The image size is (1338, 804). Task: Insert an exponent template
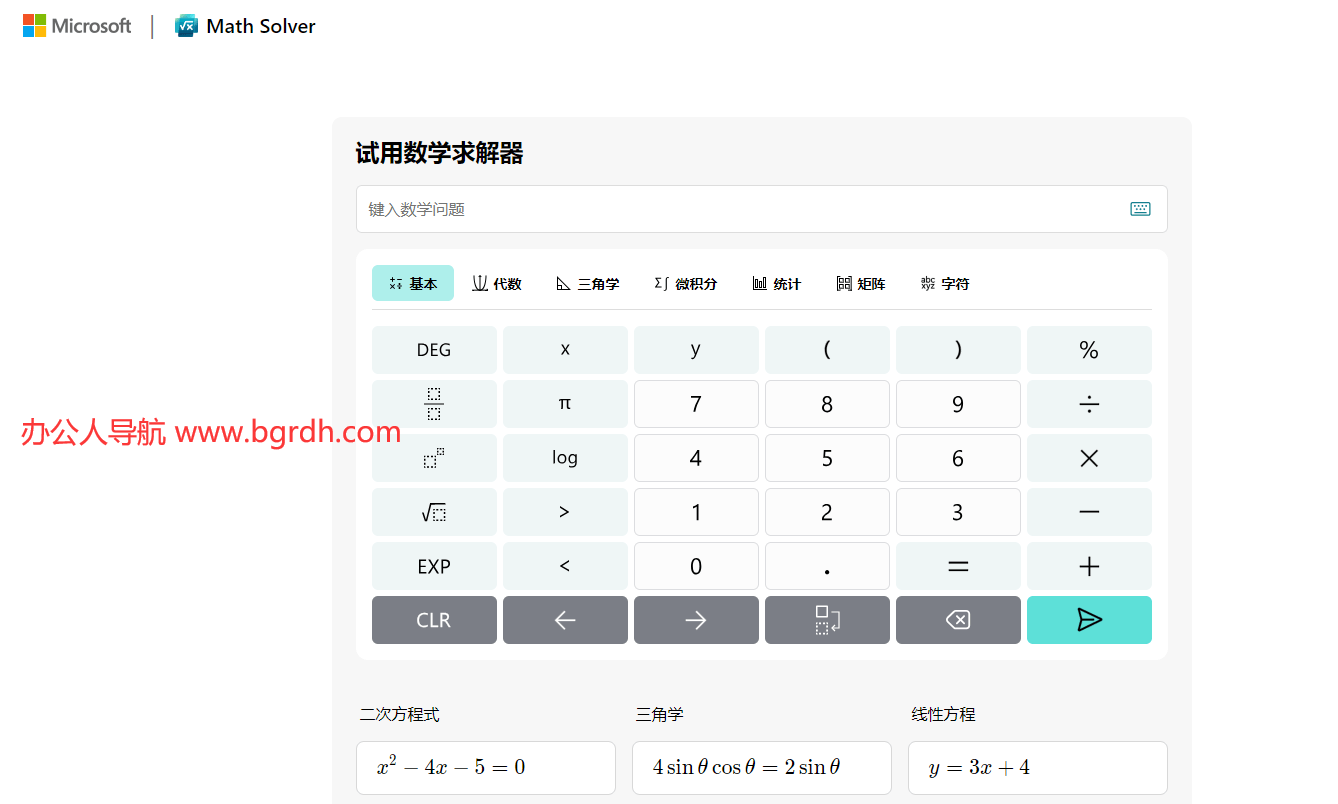434,458
